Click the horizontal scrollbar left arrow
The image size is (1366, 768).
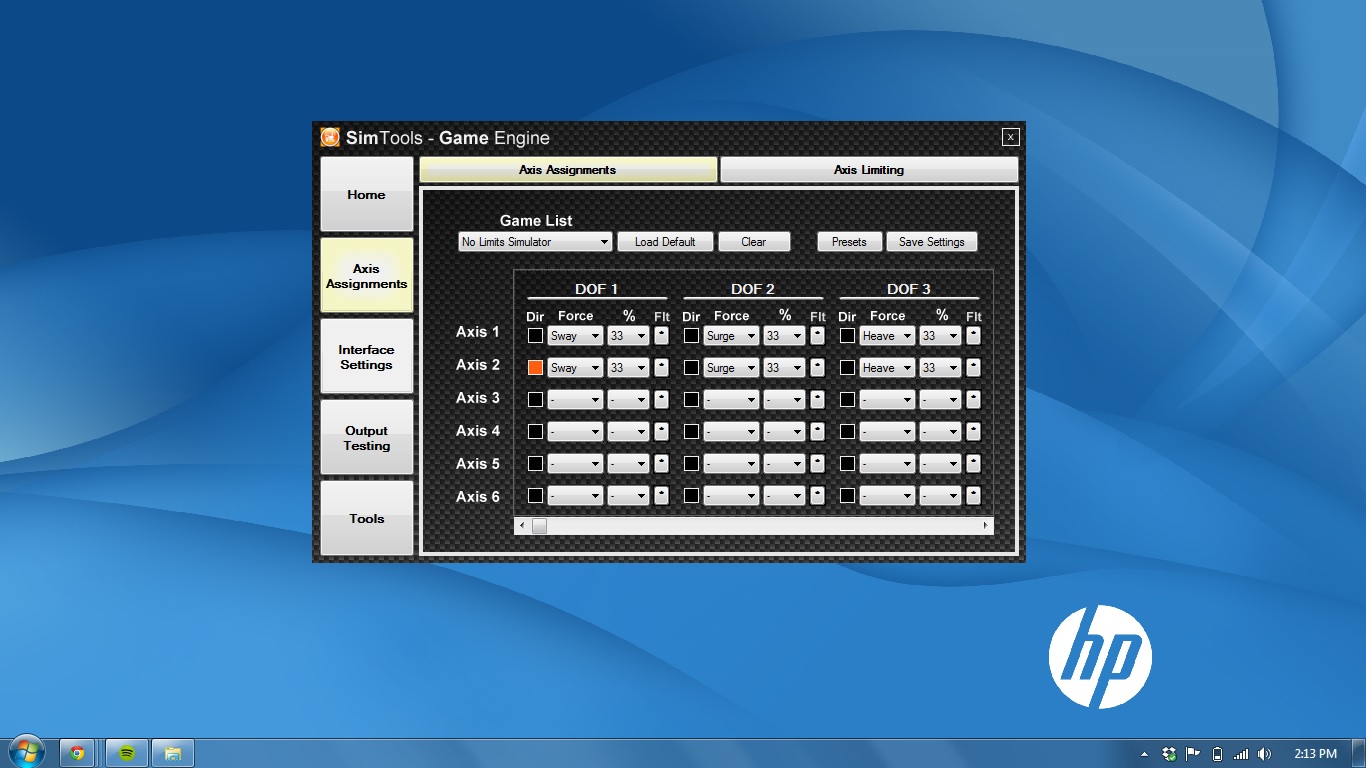521,525
